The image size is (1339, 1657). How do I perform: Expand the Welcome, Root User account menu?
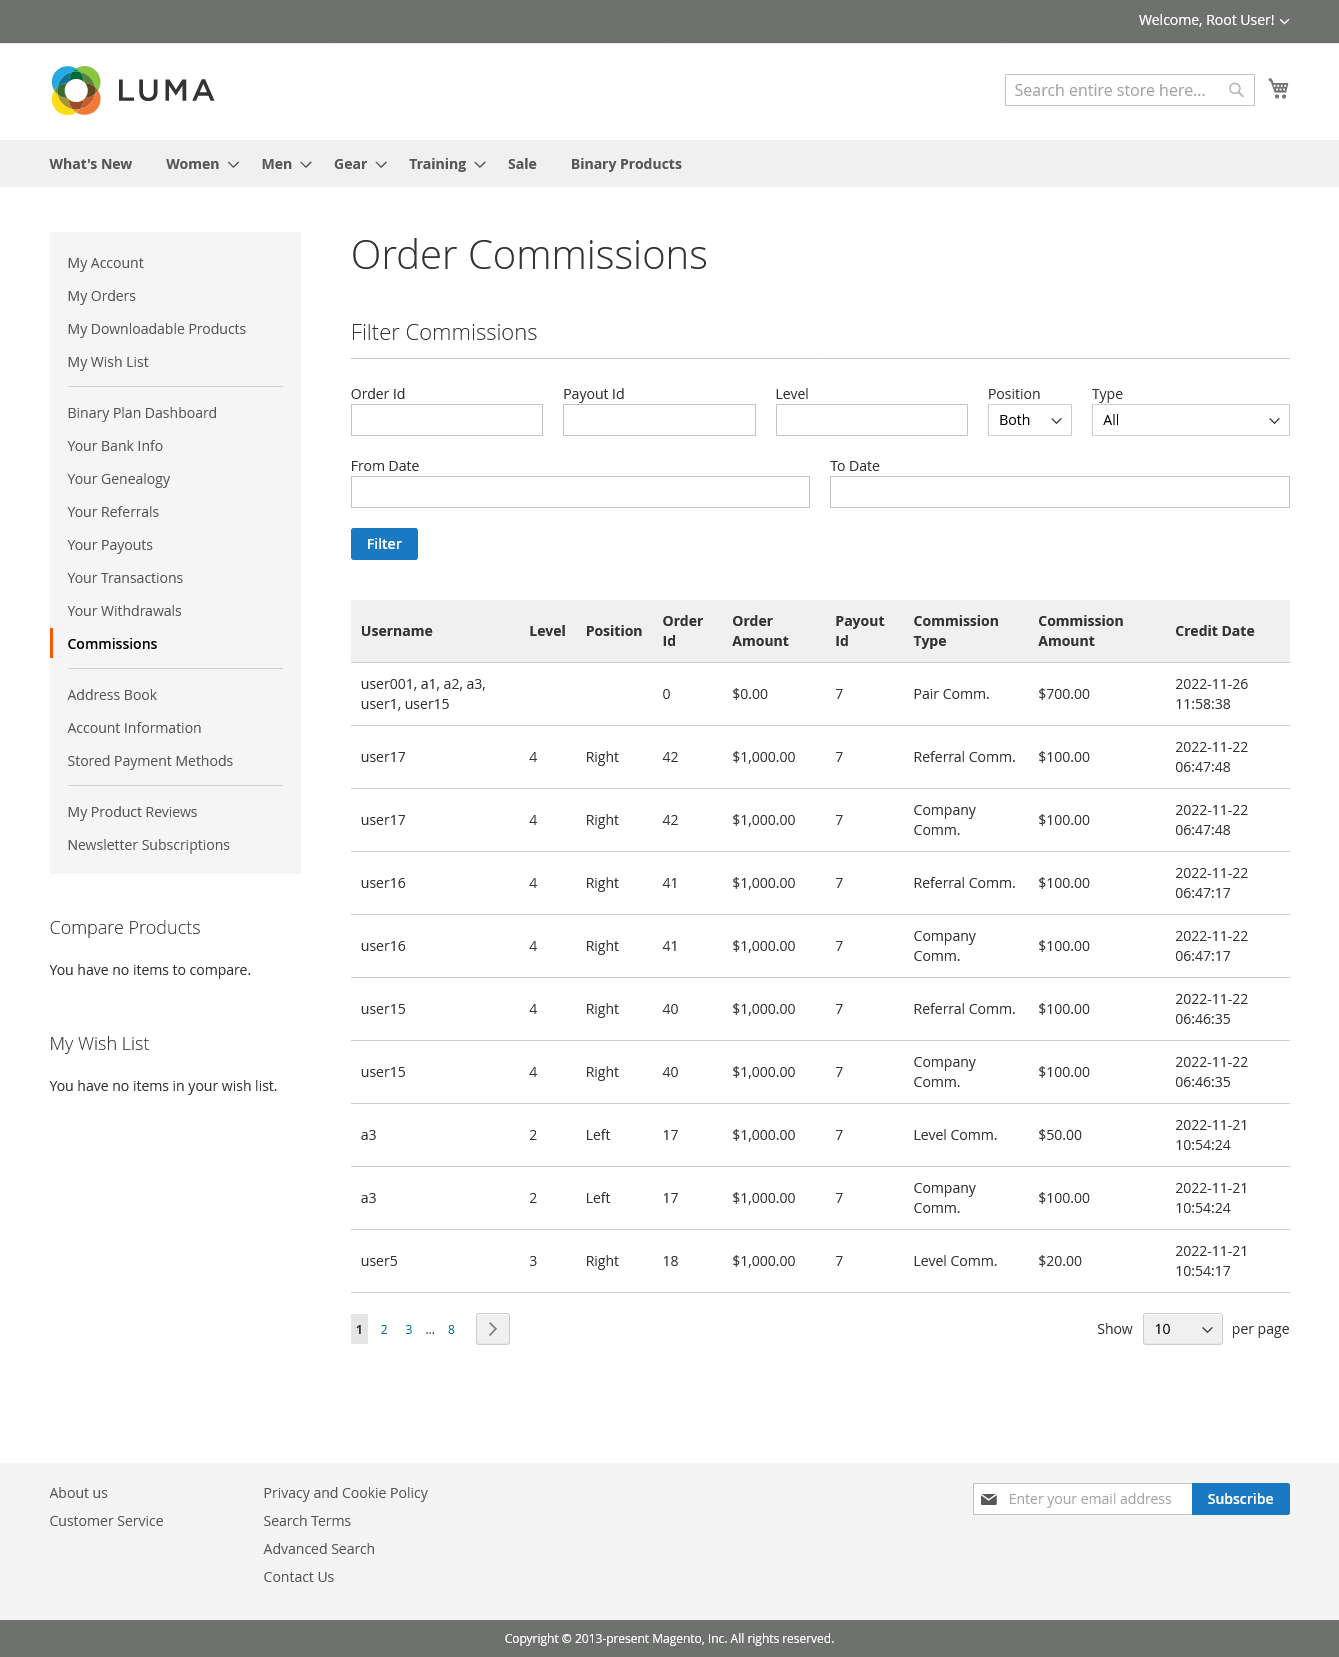point(1213,20)
